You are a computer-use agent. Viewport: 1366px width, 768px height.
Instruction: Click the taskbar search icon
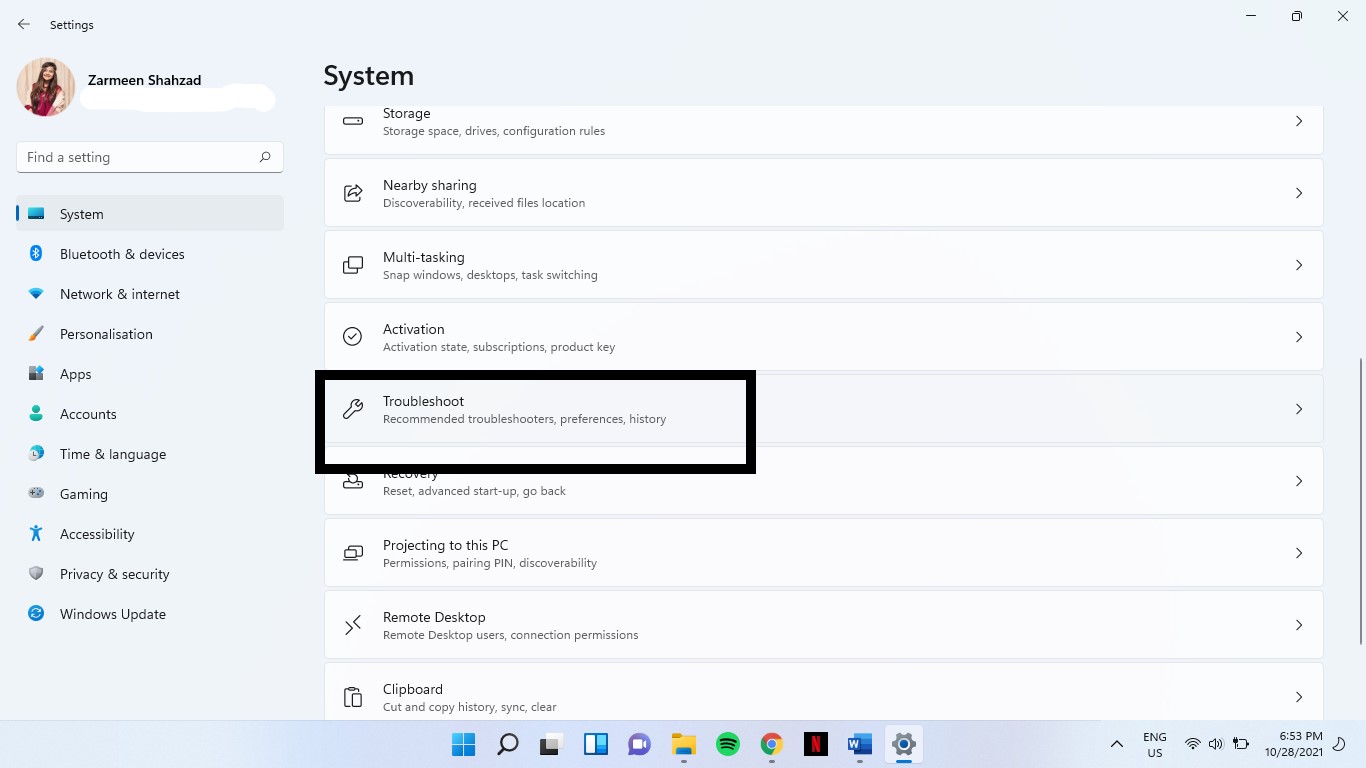(x=507, y=744)
